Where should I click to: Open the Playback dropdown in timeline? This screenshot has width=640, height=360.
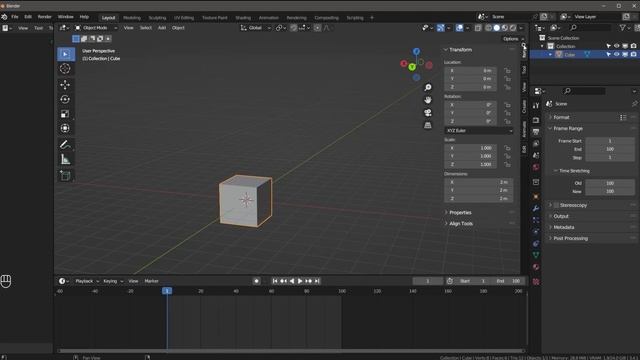coord(87,281)
